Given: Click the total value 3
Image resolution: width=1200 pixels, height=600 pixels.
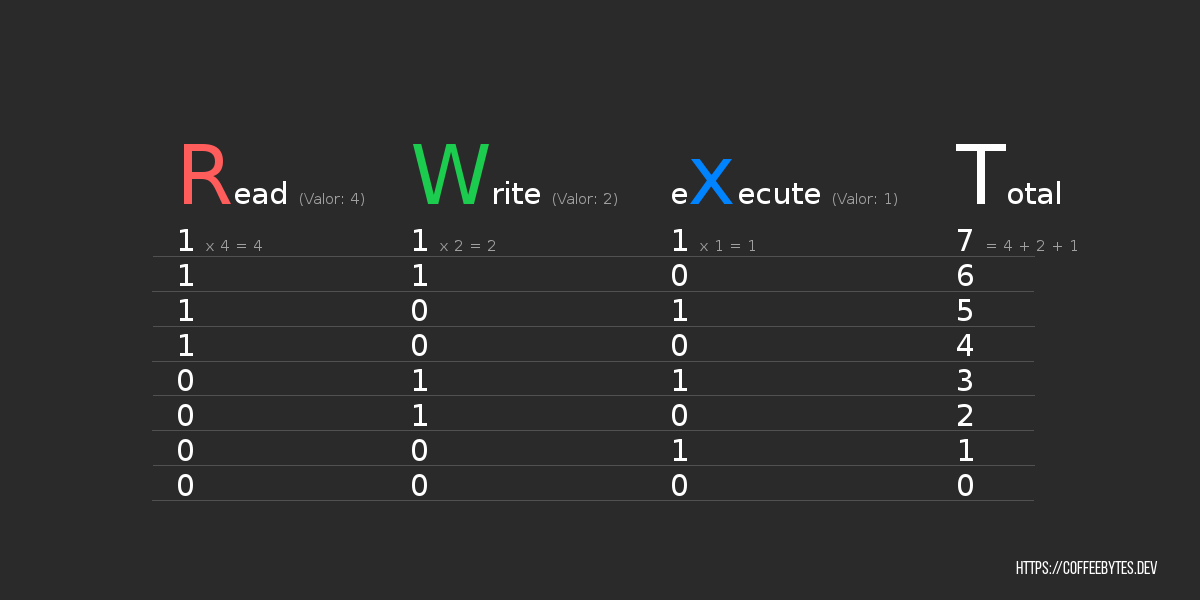Looking at the screenshot, I should pyautogui.click(x=965, y=381).
